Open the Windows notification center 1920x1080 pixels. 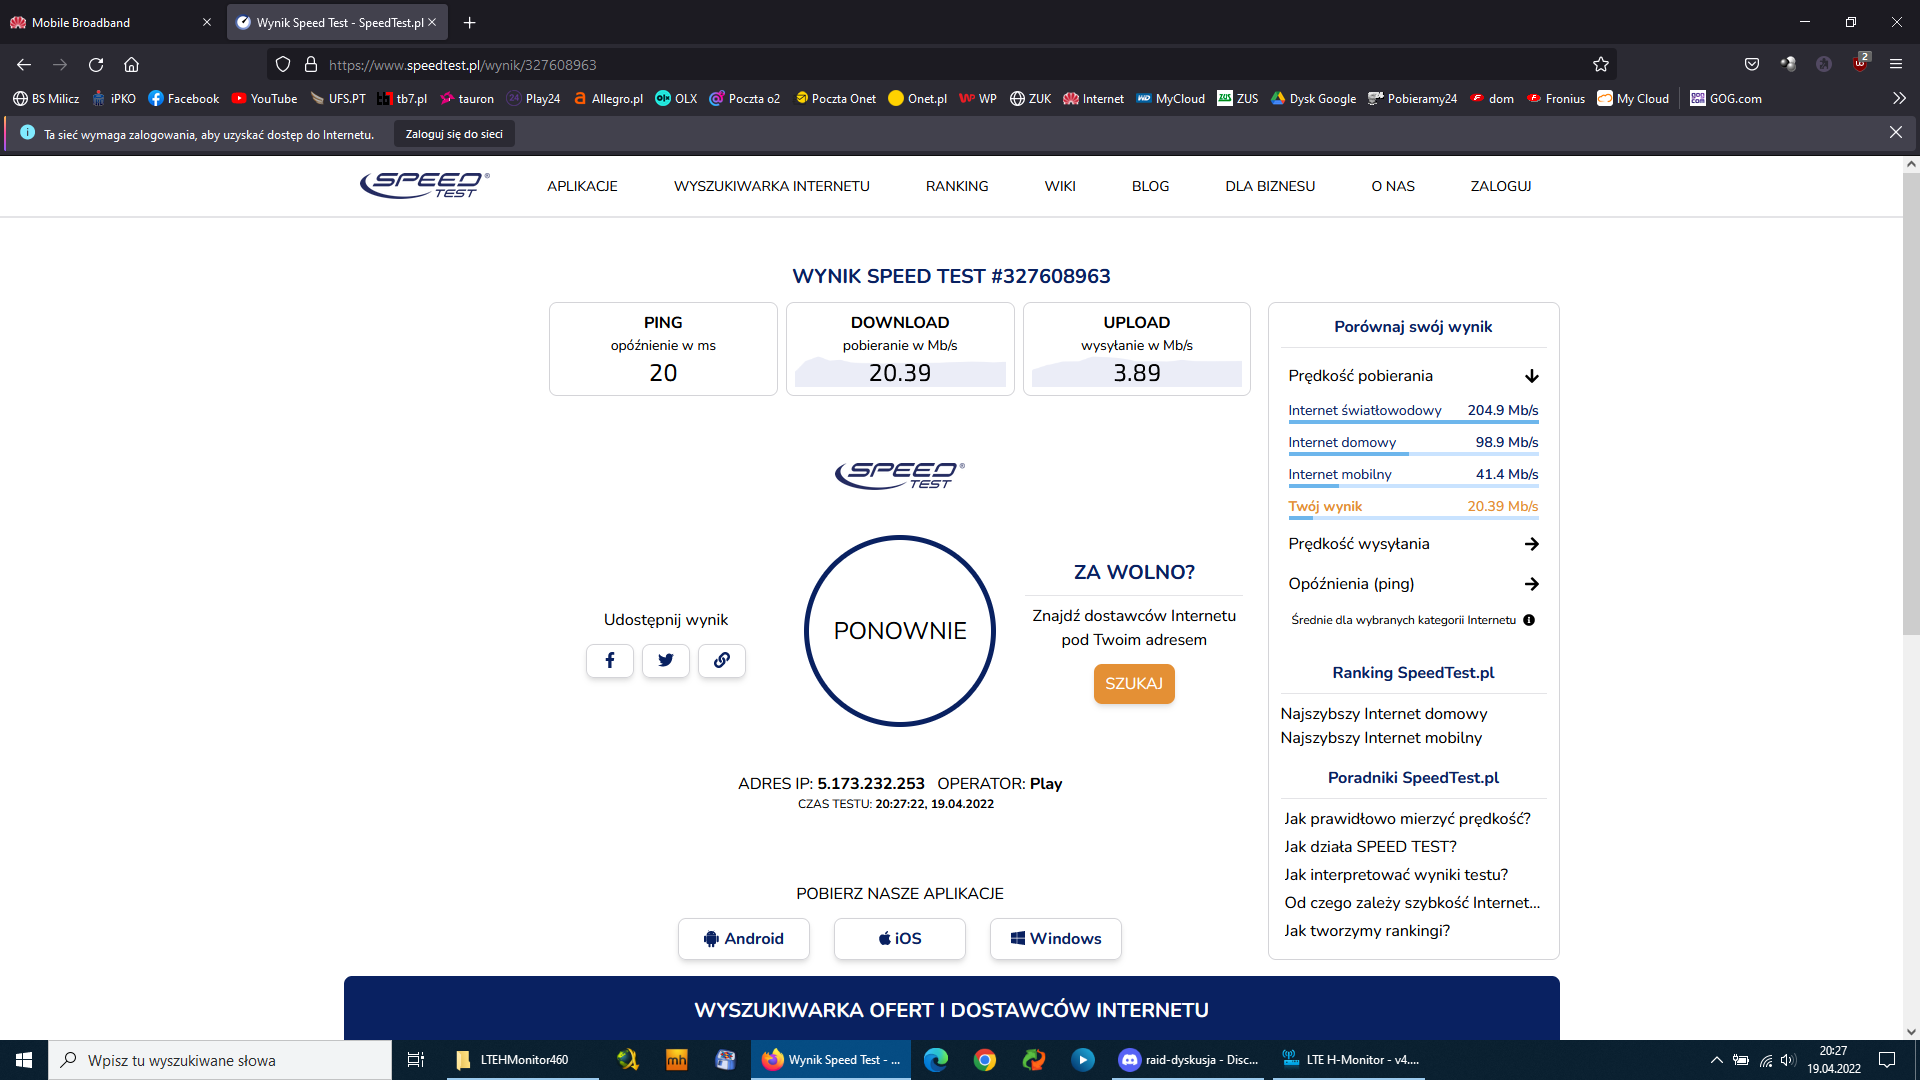pos(1887,1060)
